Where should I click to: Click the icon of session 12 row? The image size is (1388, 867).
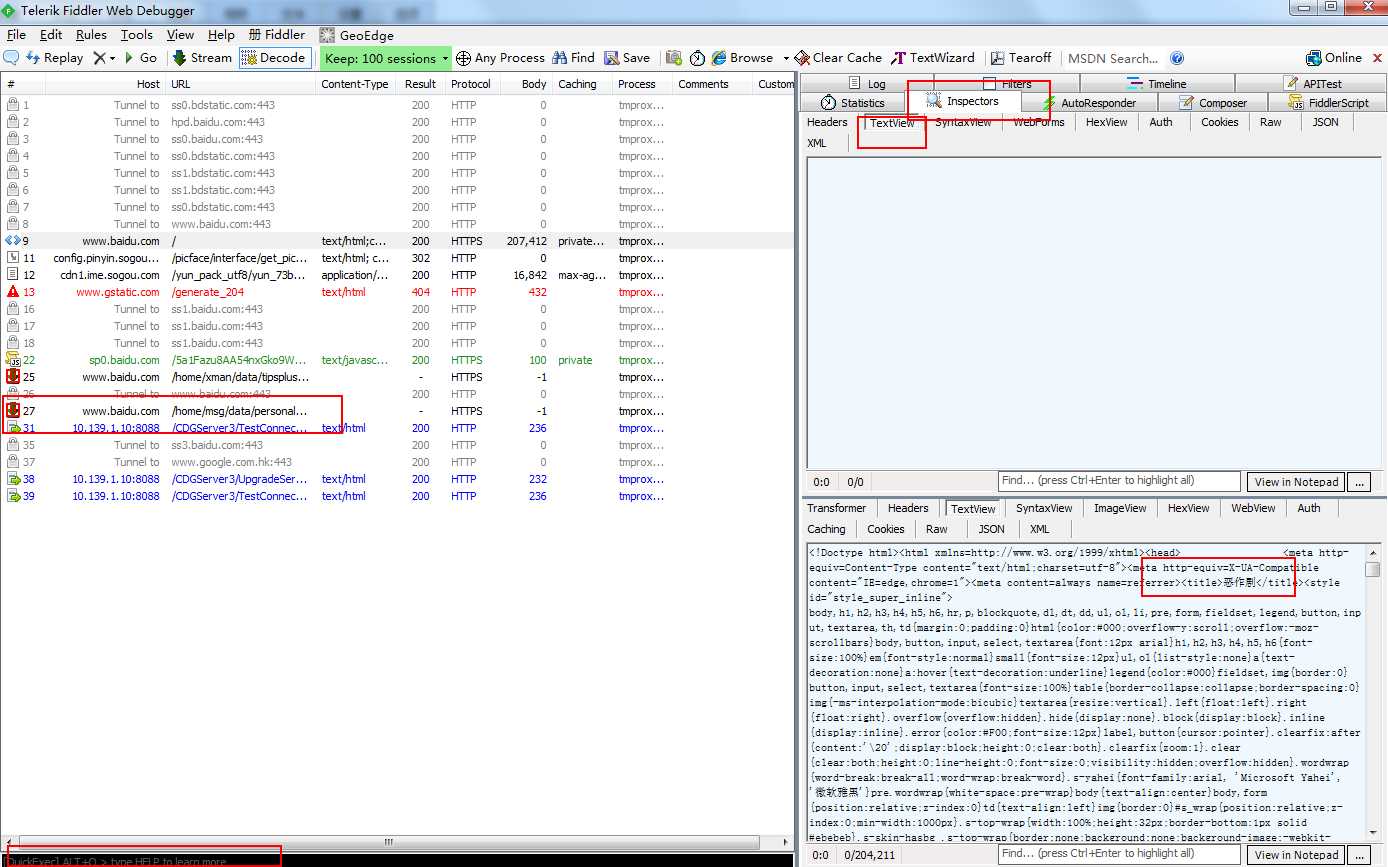13,275
